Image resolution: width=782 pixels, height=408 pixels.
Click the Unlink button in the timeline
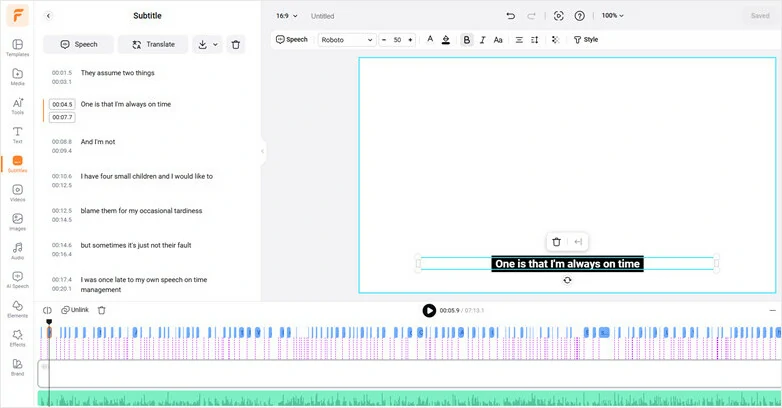[75, 310]
